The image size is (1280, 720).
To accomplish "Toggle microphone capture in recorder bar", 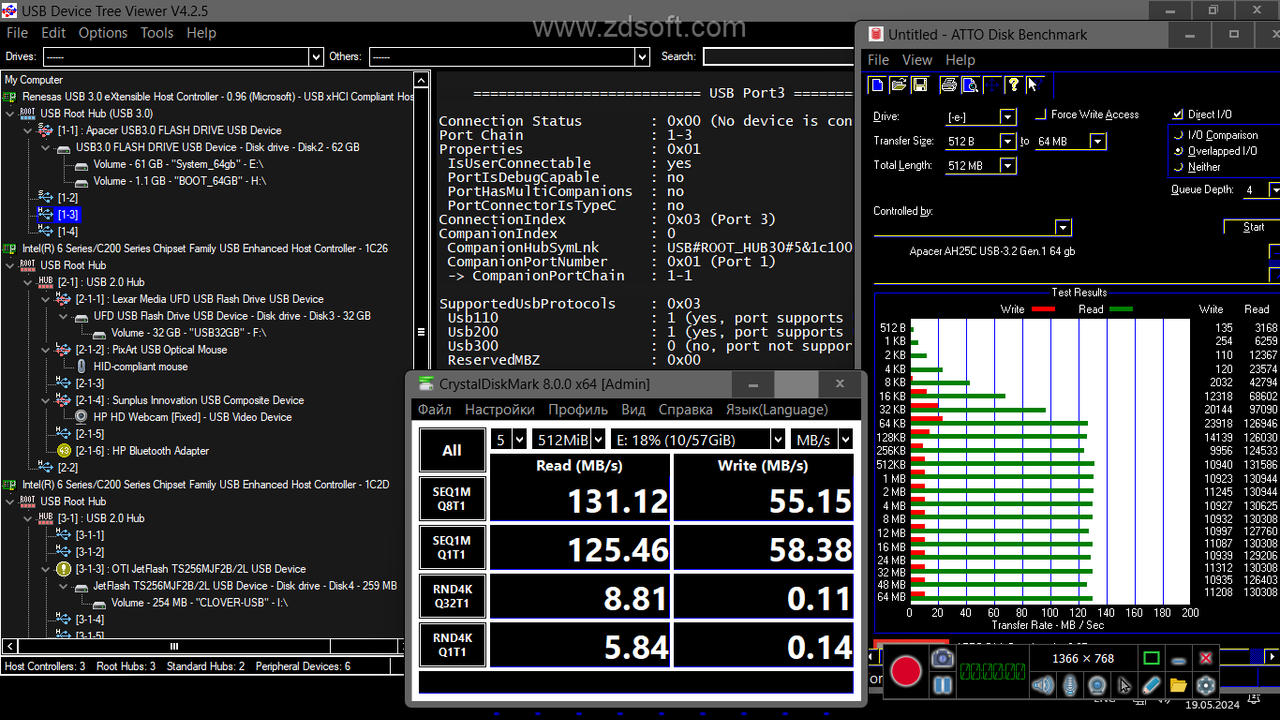I will pos(1070,685).
